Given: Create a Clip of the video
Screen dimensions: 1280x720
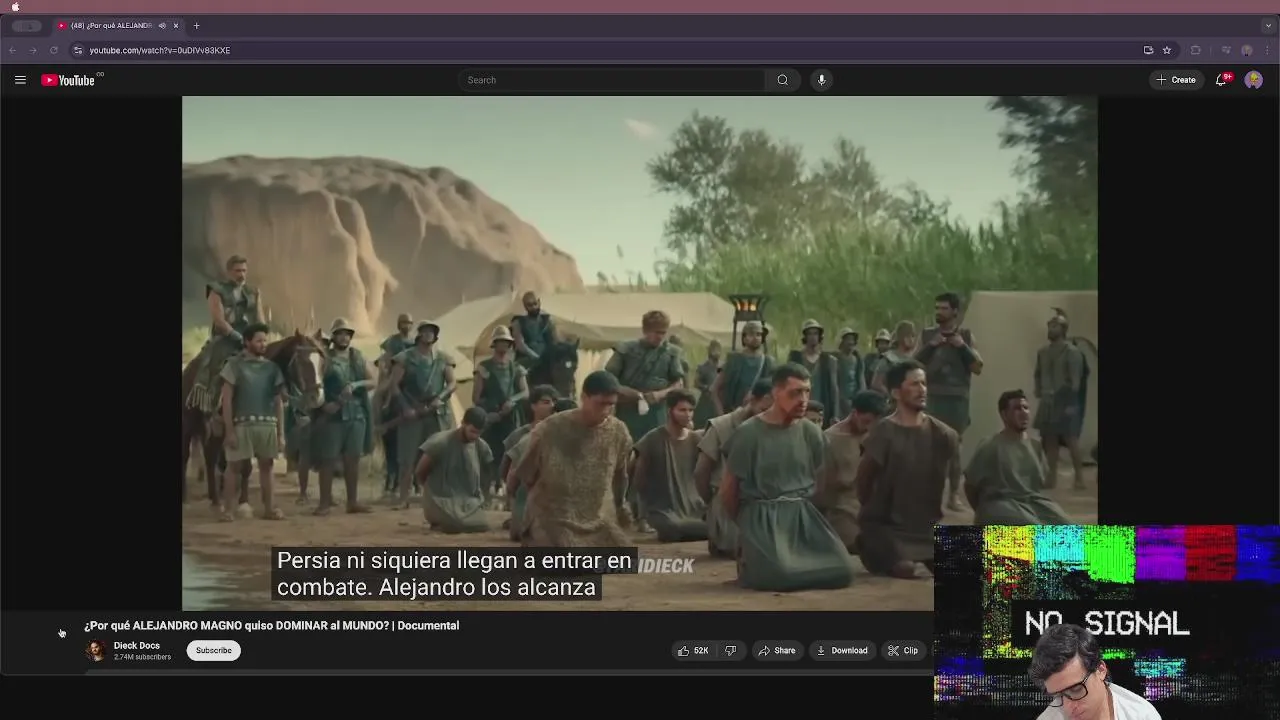Looking at the screenshot, I should click(x=903, y=651).
